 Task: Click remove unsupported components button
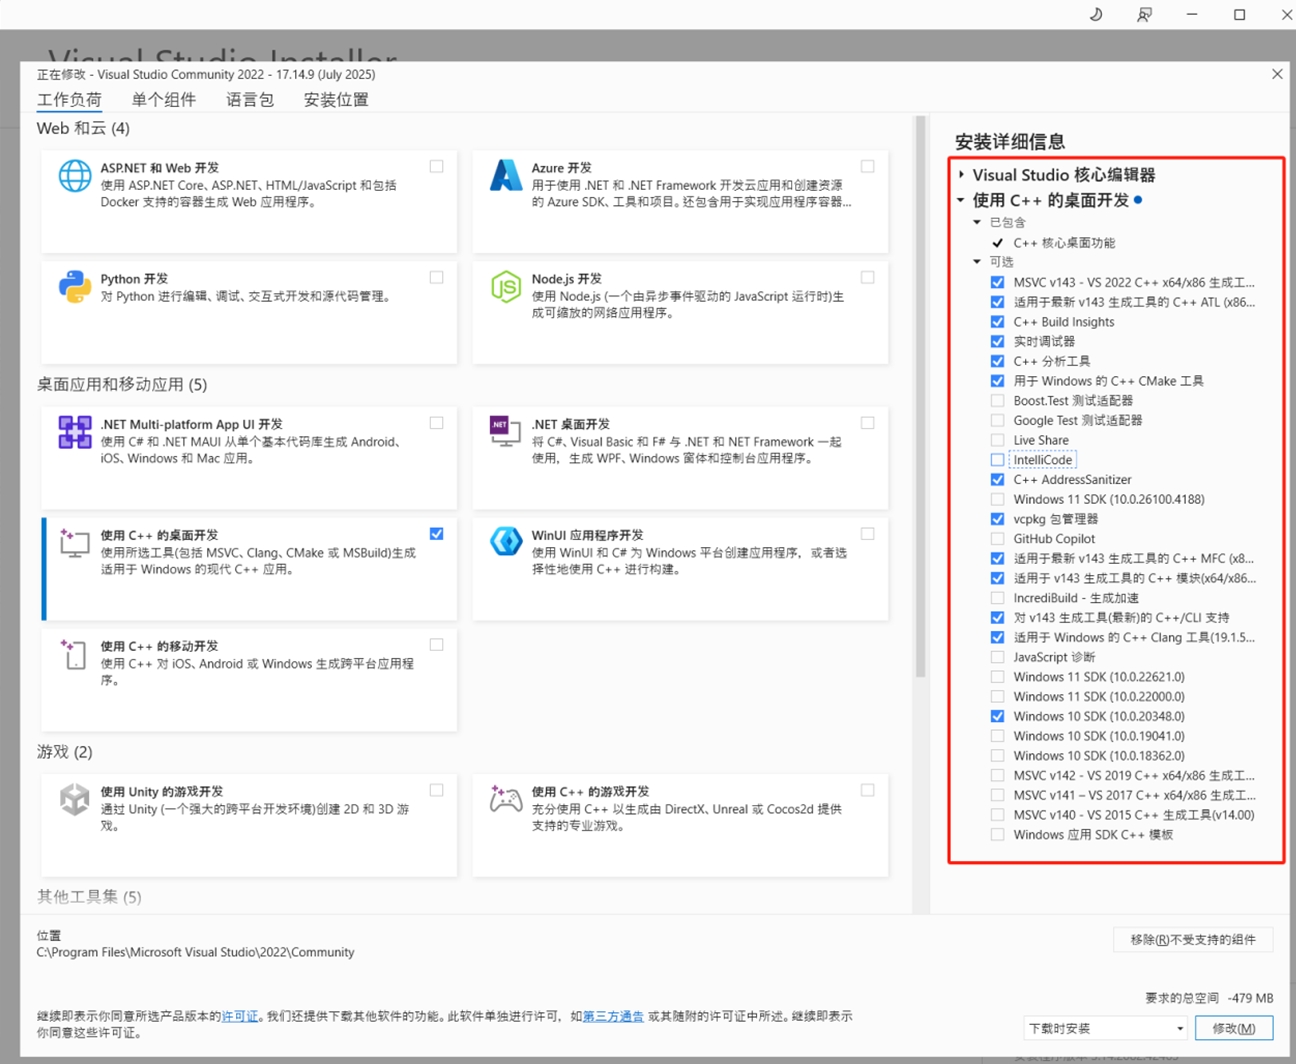point(1193,940)
